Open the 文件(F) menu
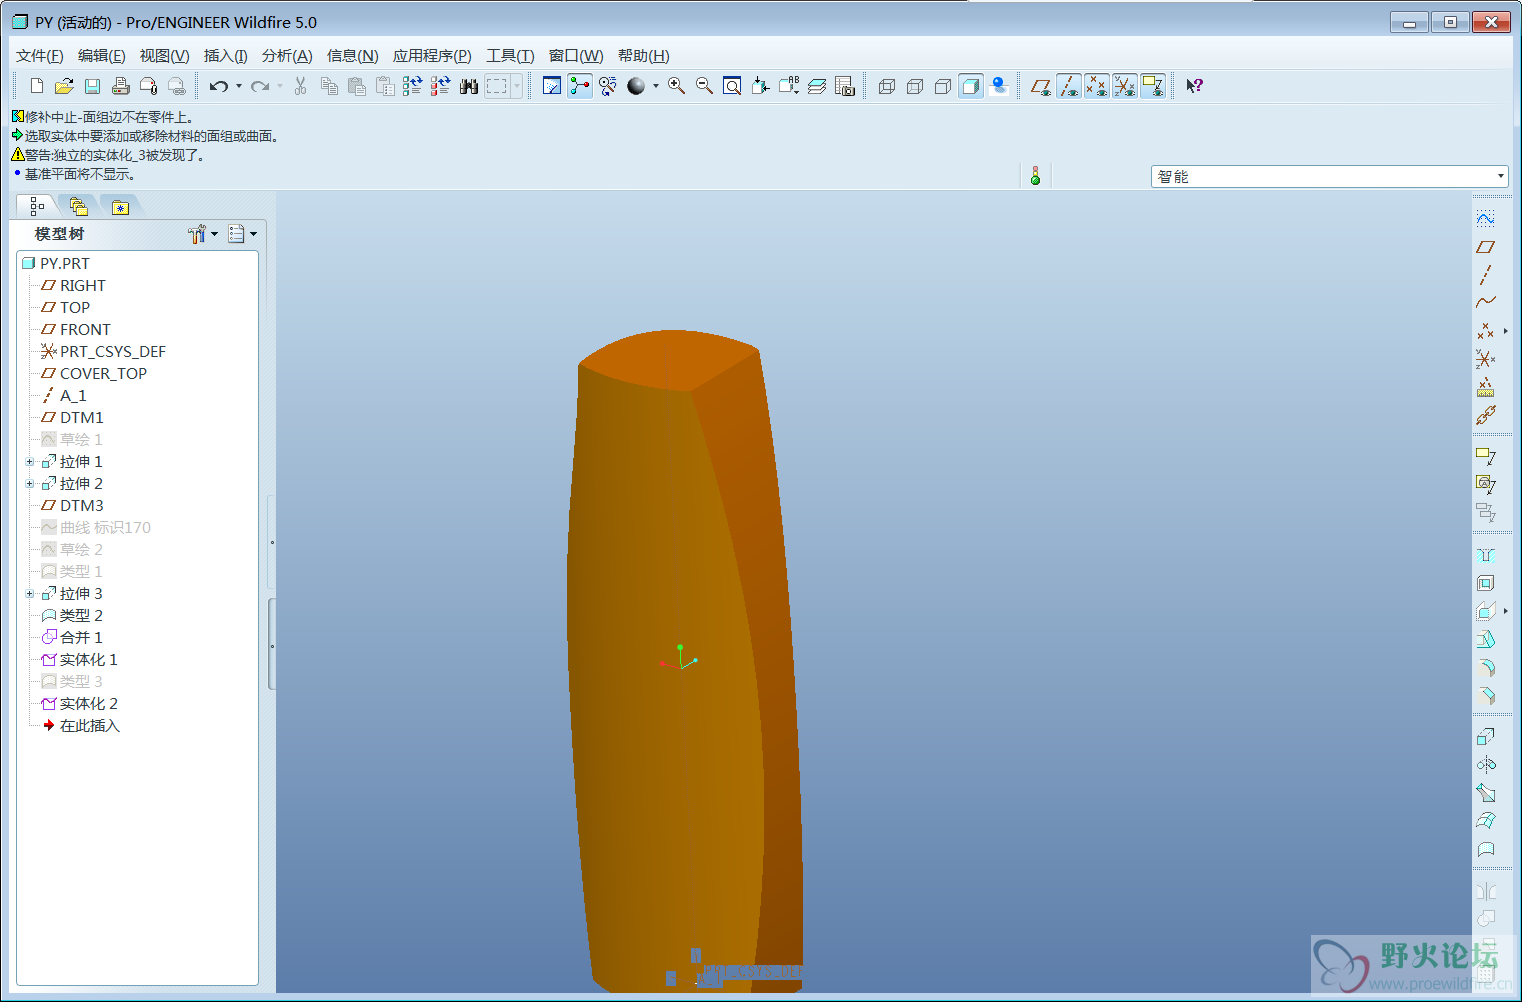Screen dimensions: 1522x1002 click(x=40, y=56)
